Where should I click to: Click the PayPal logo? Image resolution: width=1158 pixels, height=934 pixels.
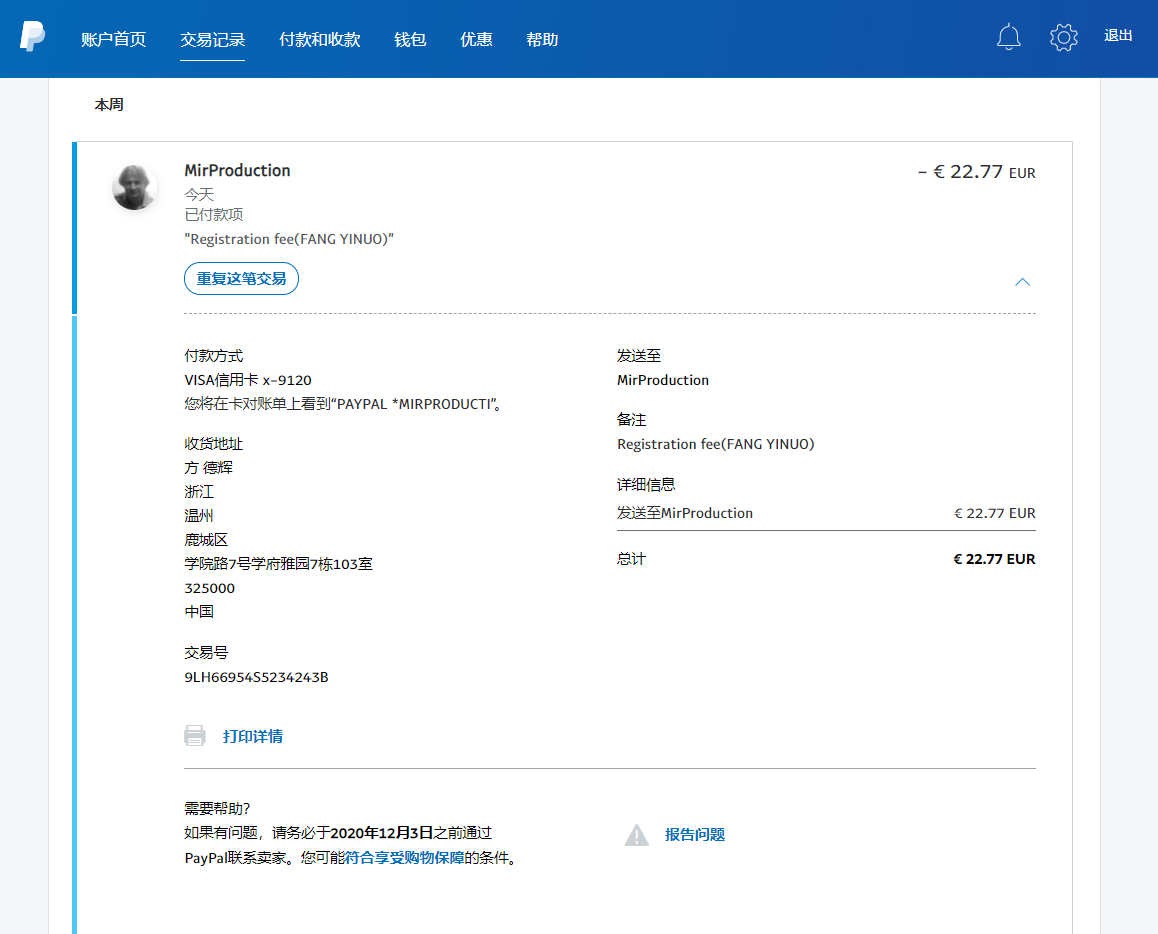coord(32,37)
